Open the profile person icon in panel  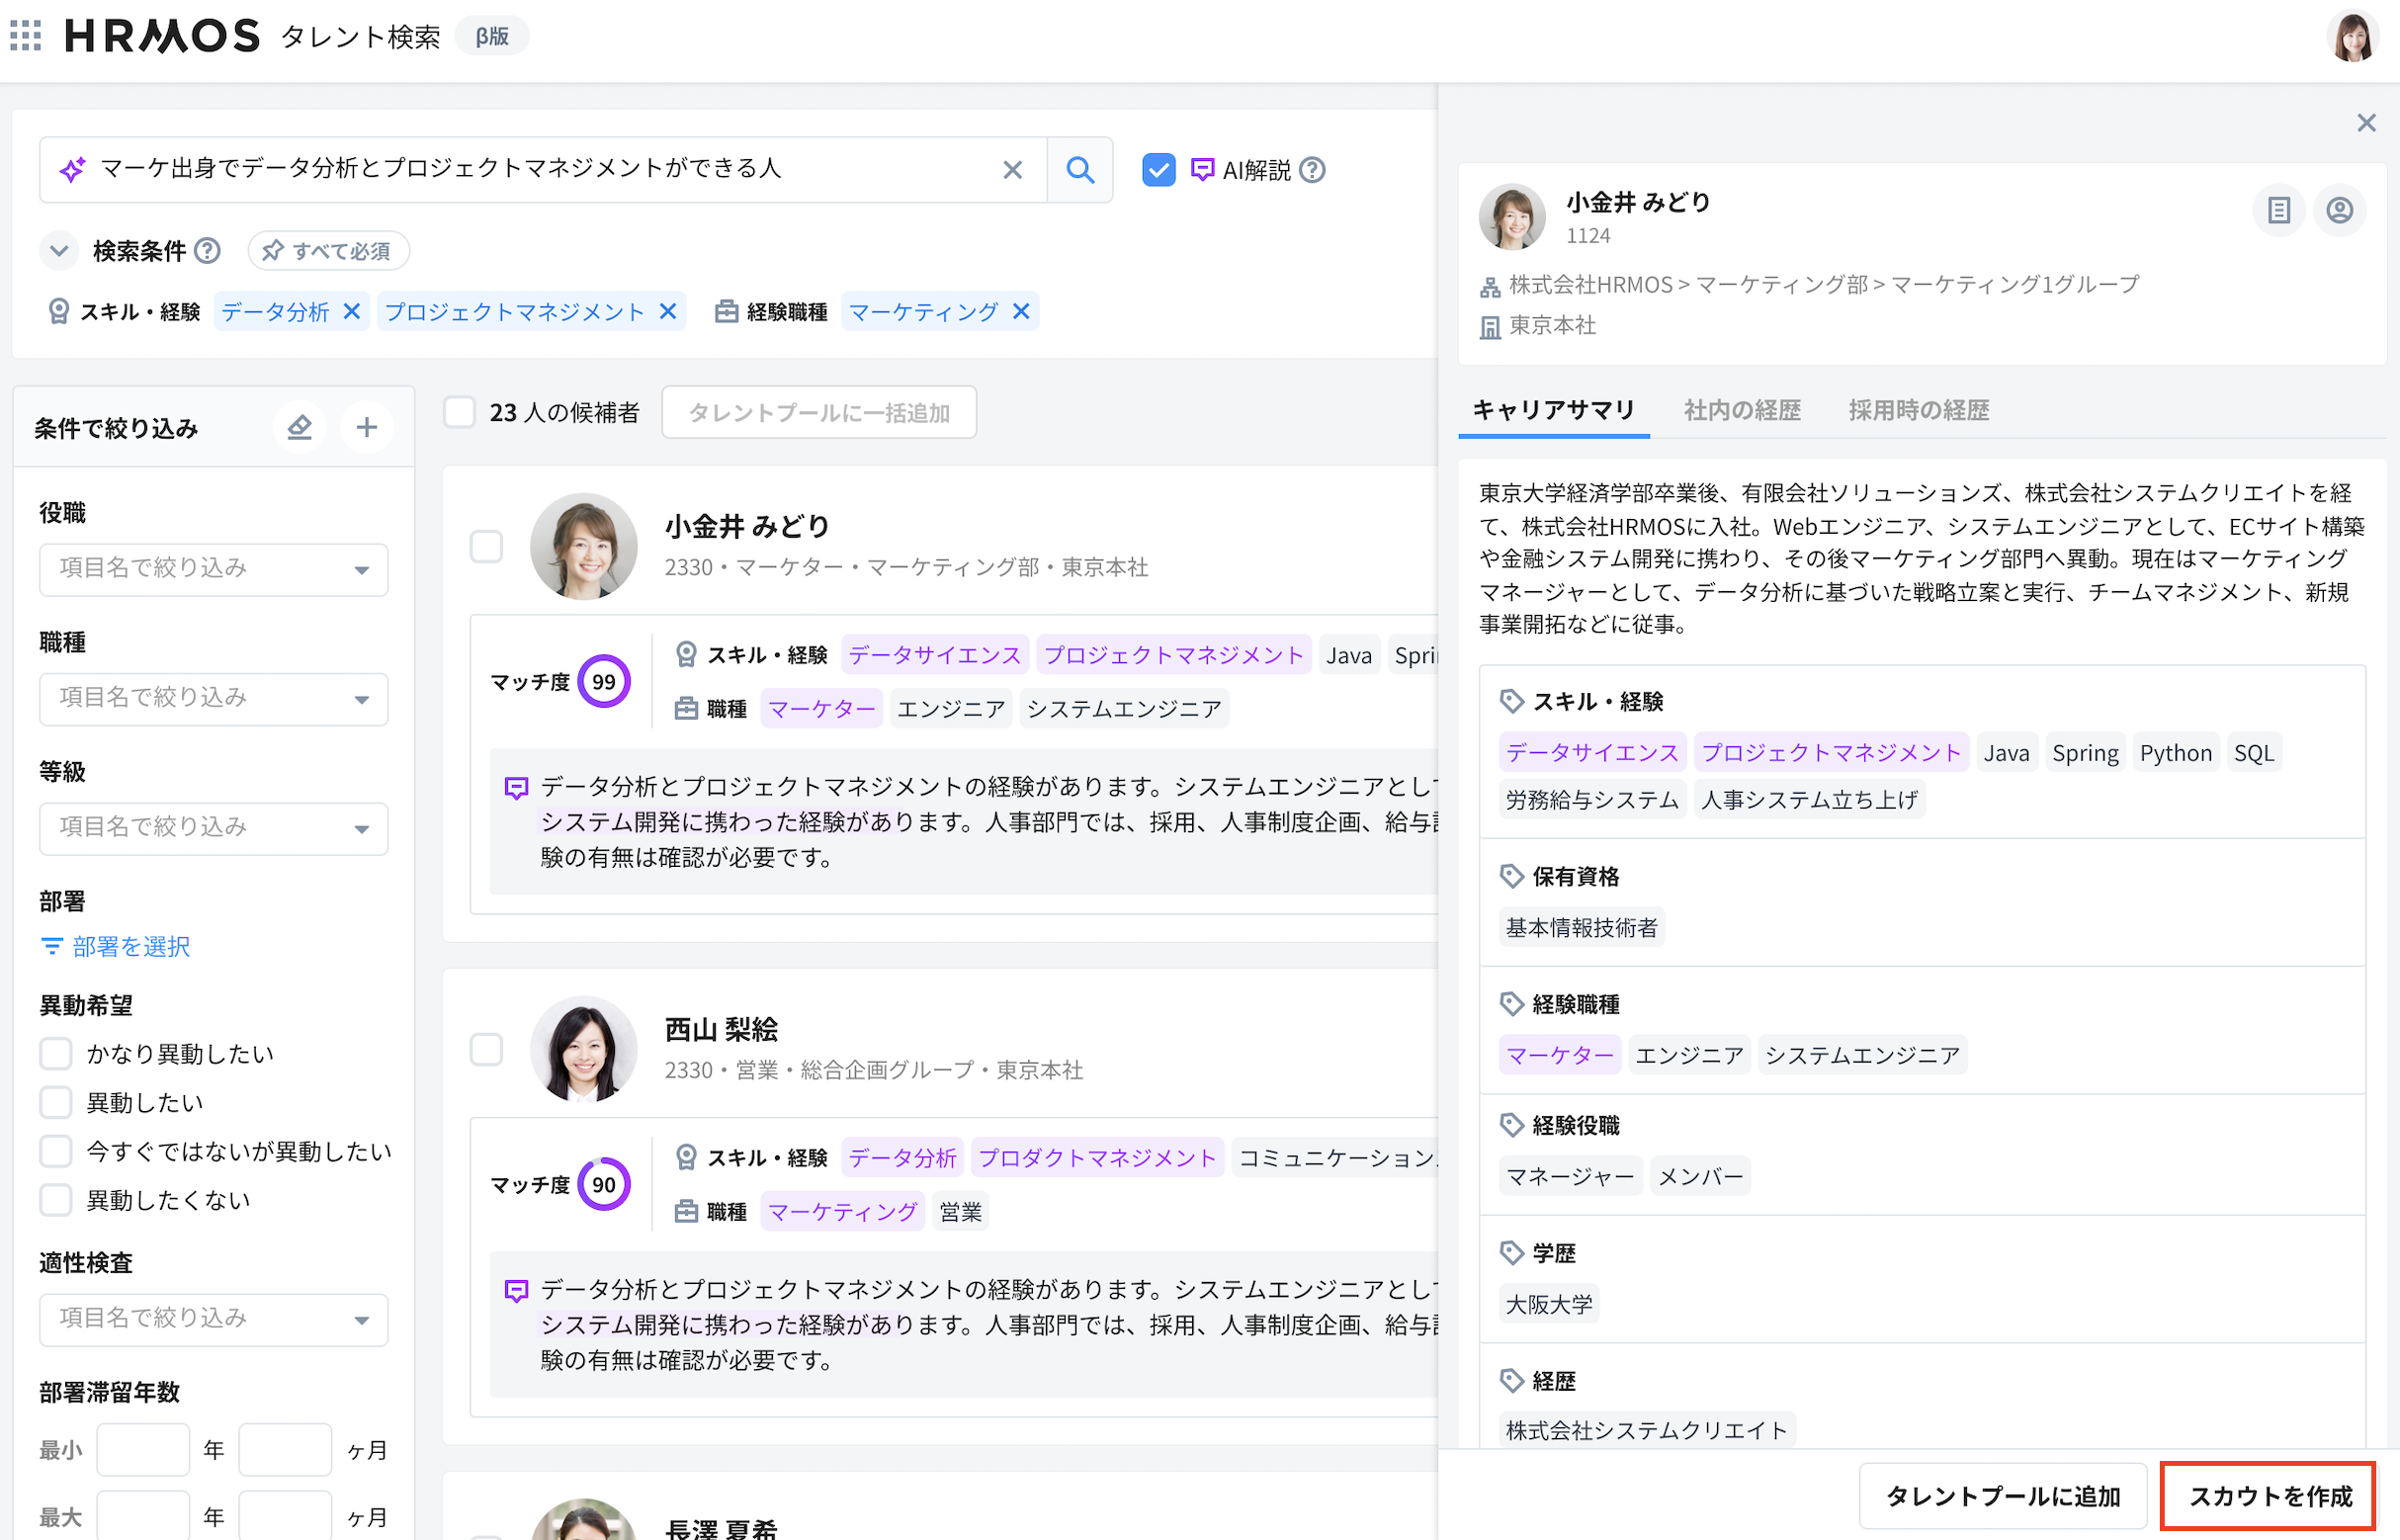pos(2339,210)
